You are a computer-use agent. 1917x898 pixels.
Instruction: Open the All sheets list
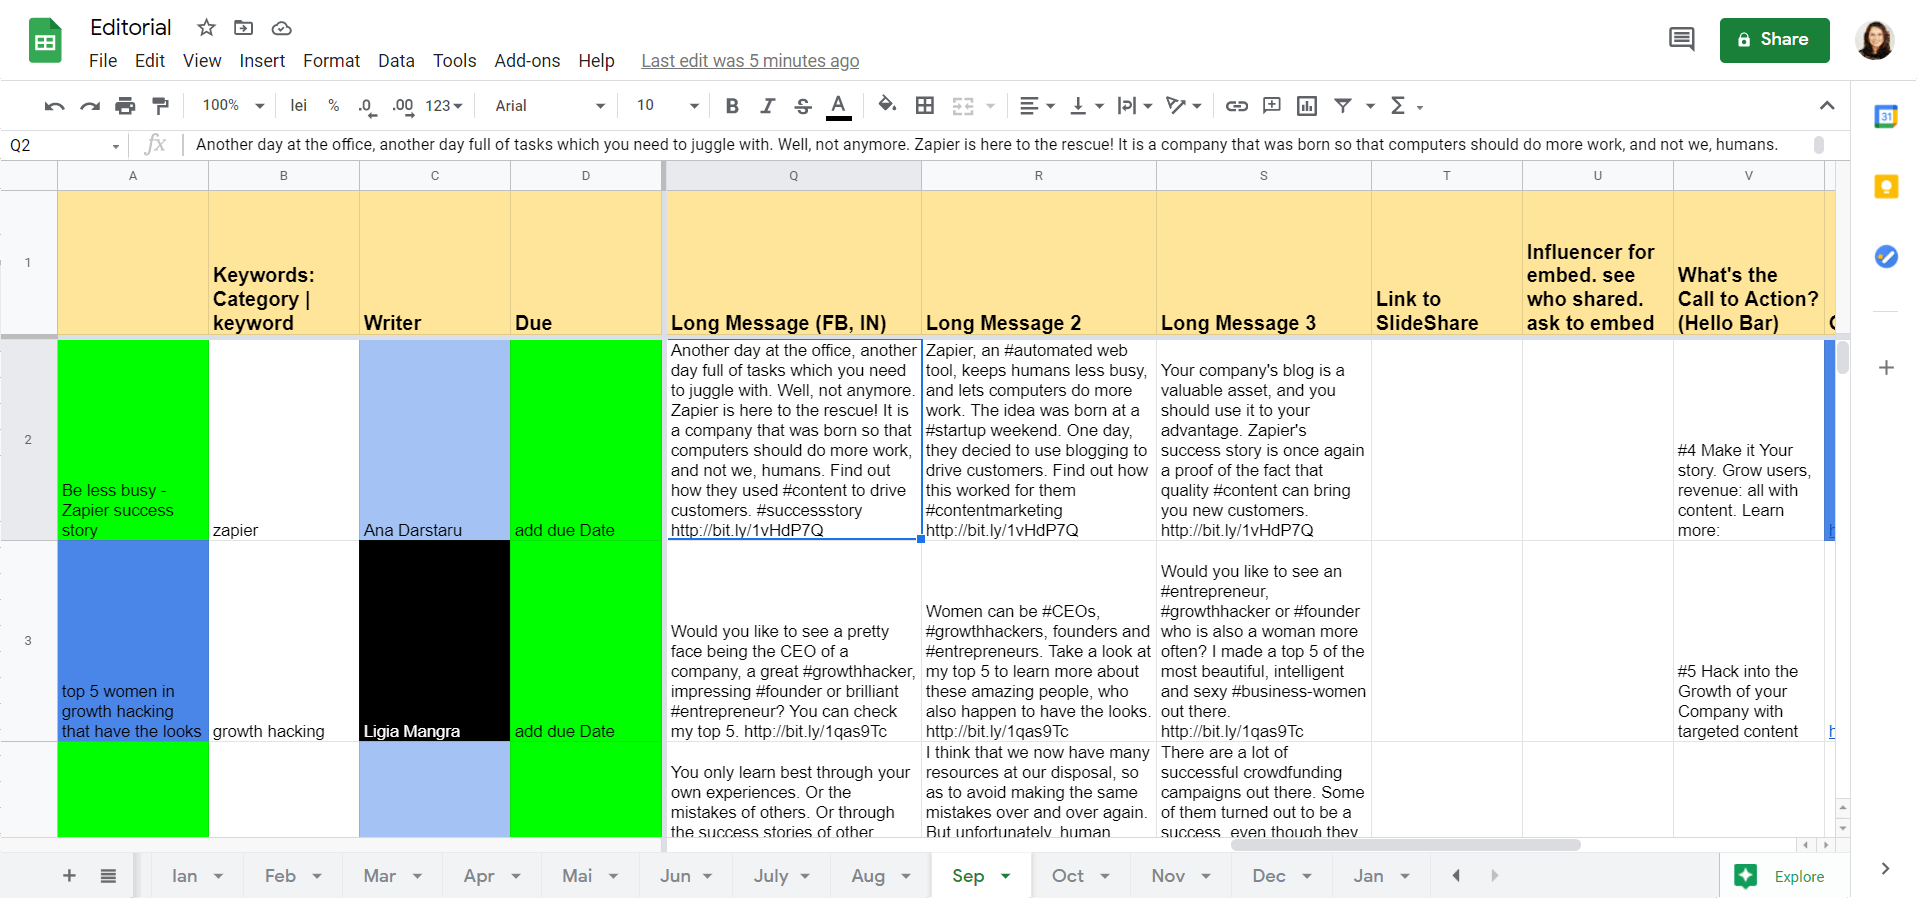coord(108,876)
